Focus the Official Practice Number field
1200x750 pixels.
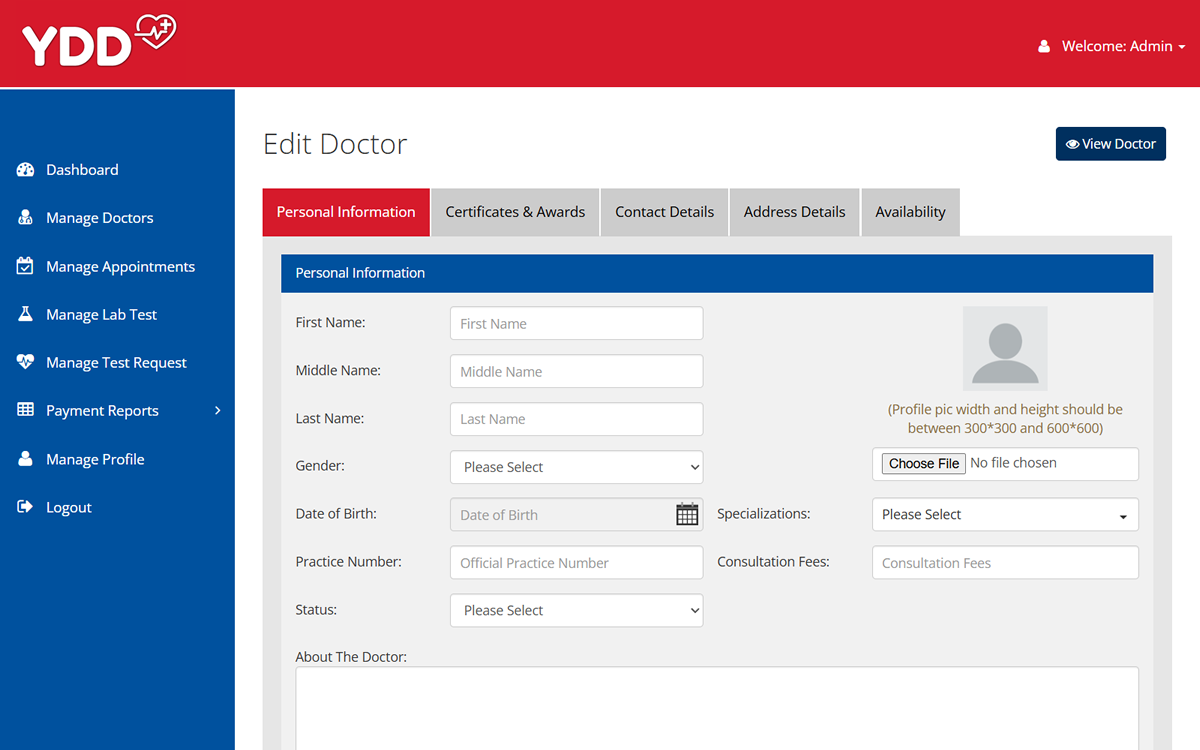point(577,562)
